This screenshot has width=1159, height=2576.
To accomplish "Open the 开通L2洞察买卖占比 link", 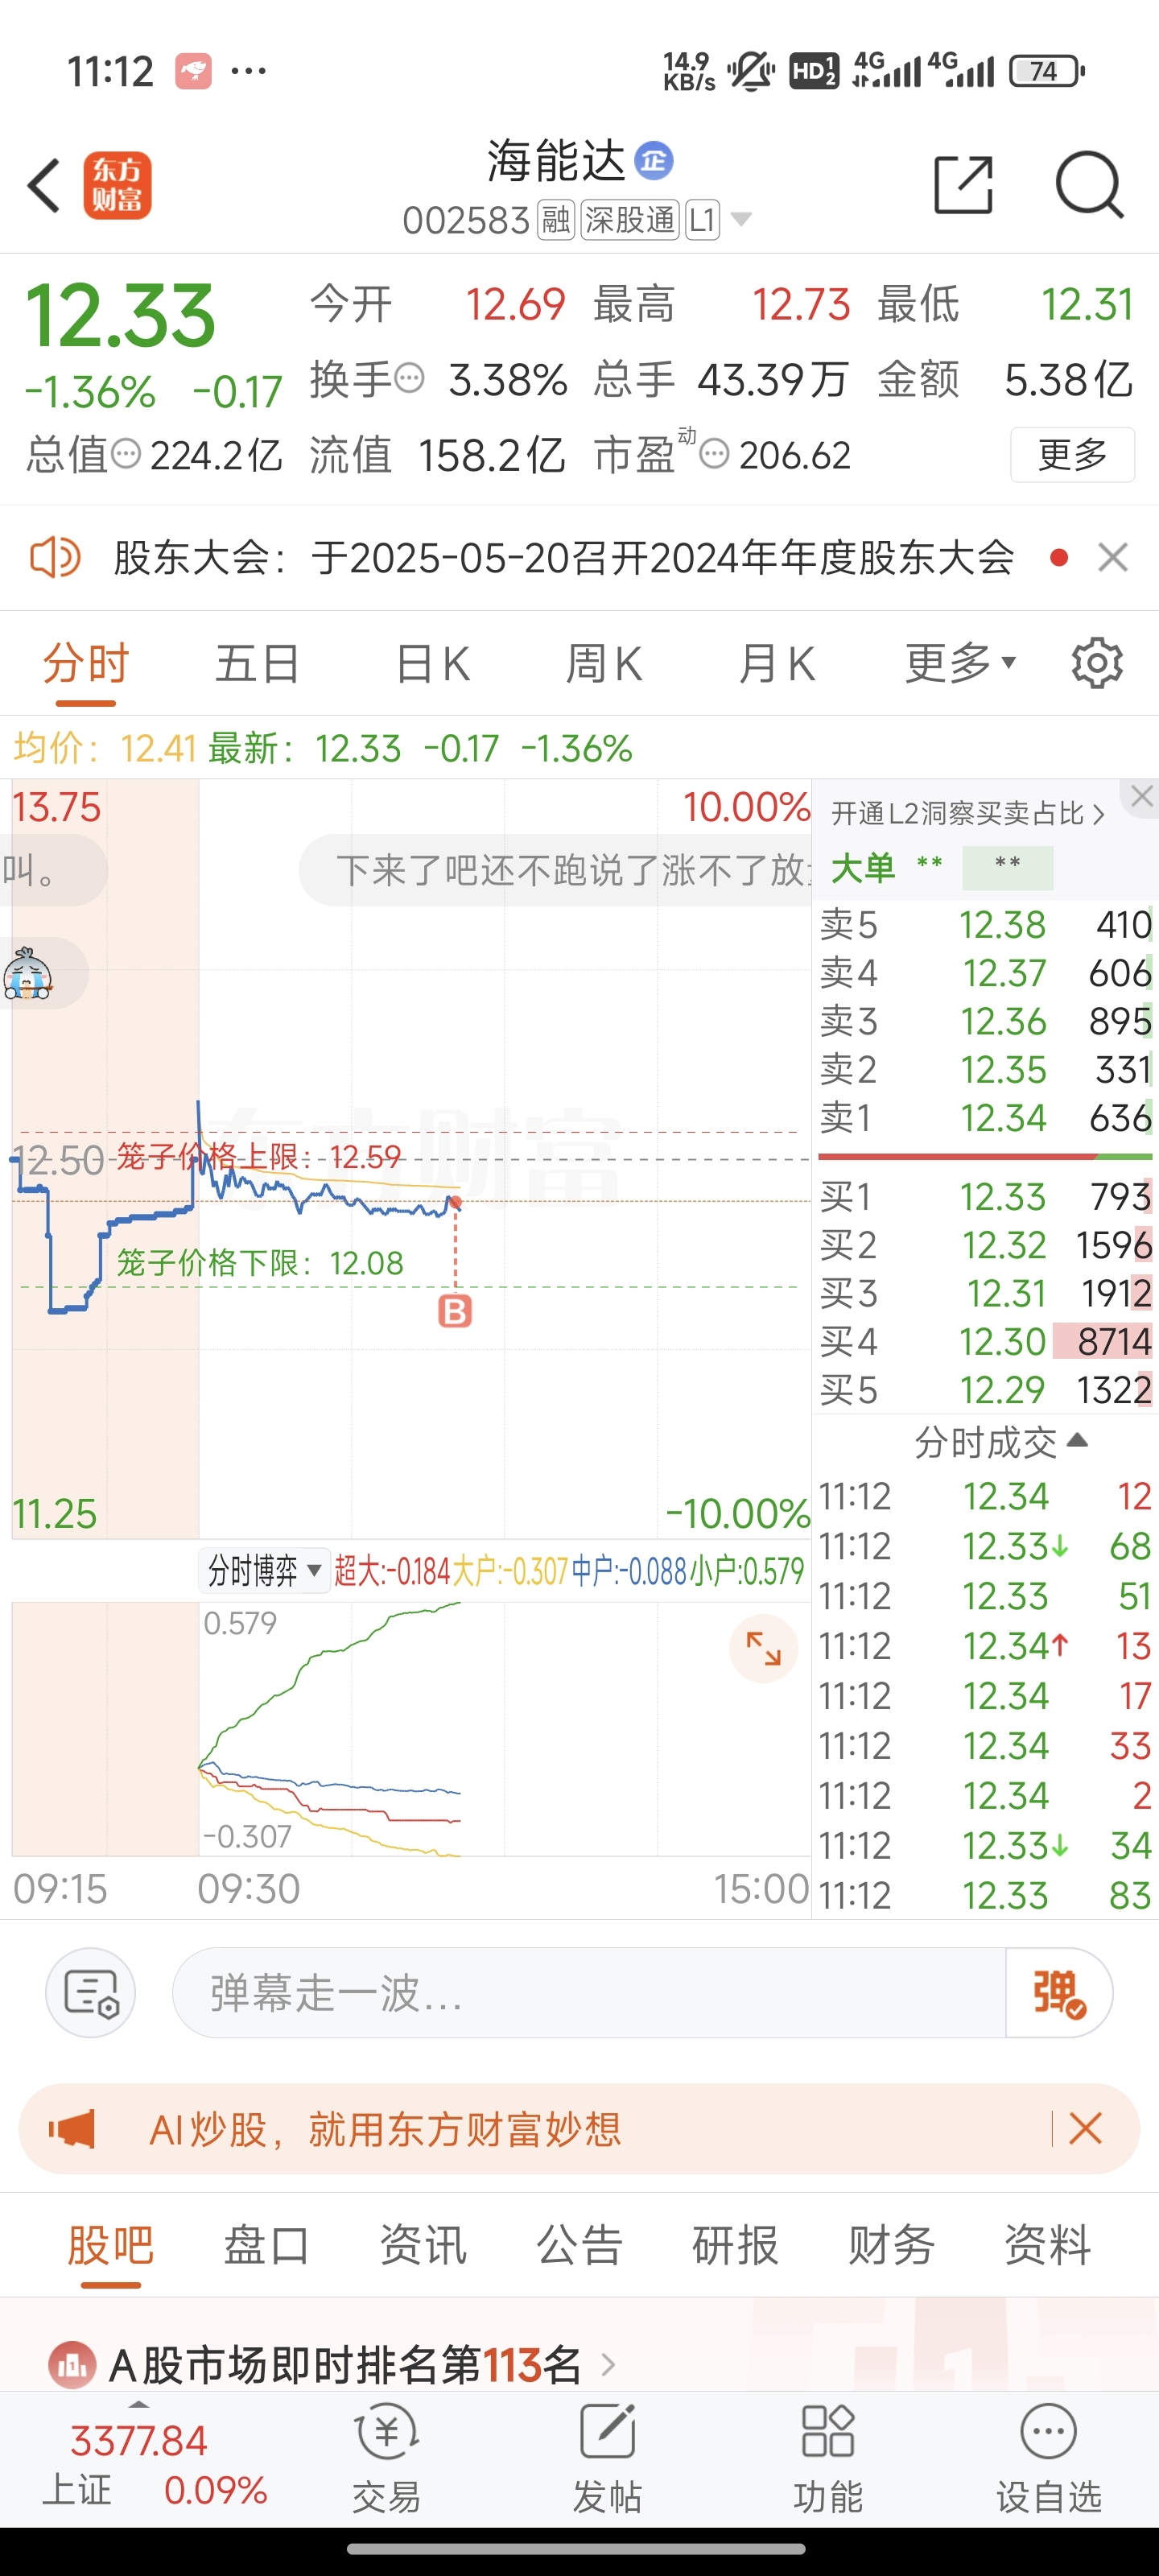I will [x=968, y=814].
